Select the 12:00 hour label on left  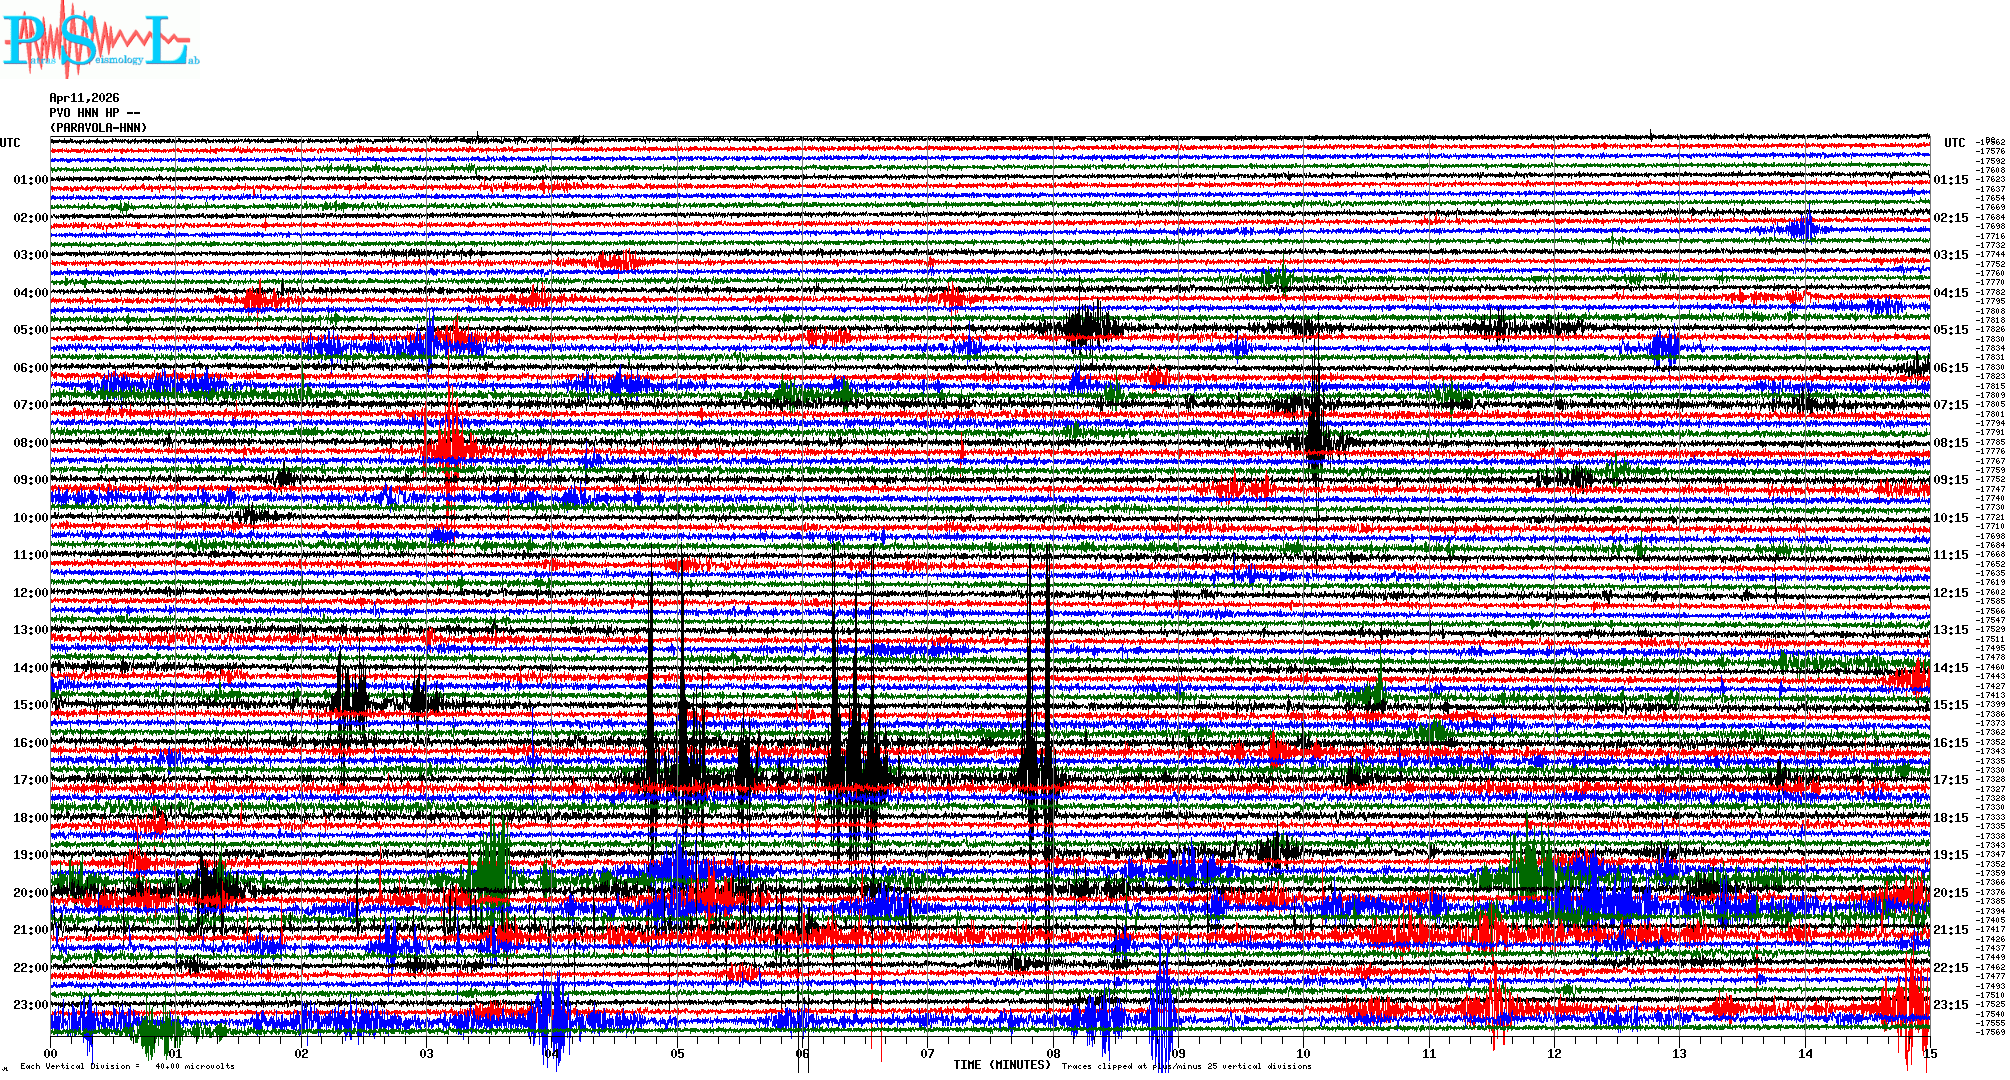[30, 593]
